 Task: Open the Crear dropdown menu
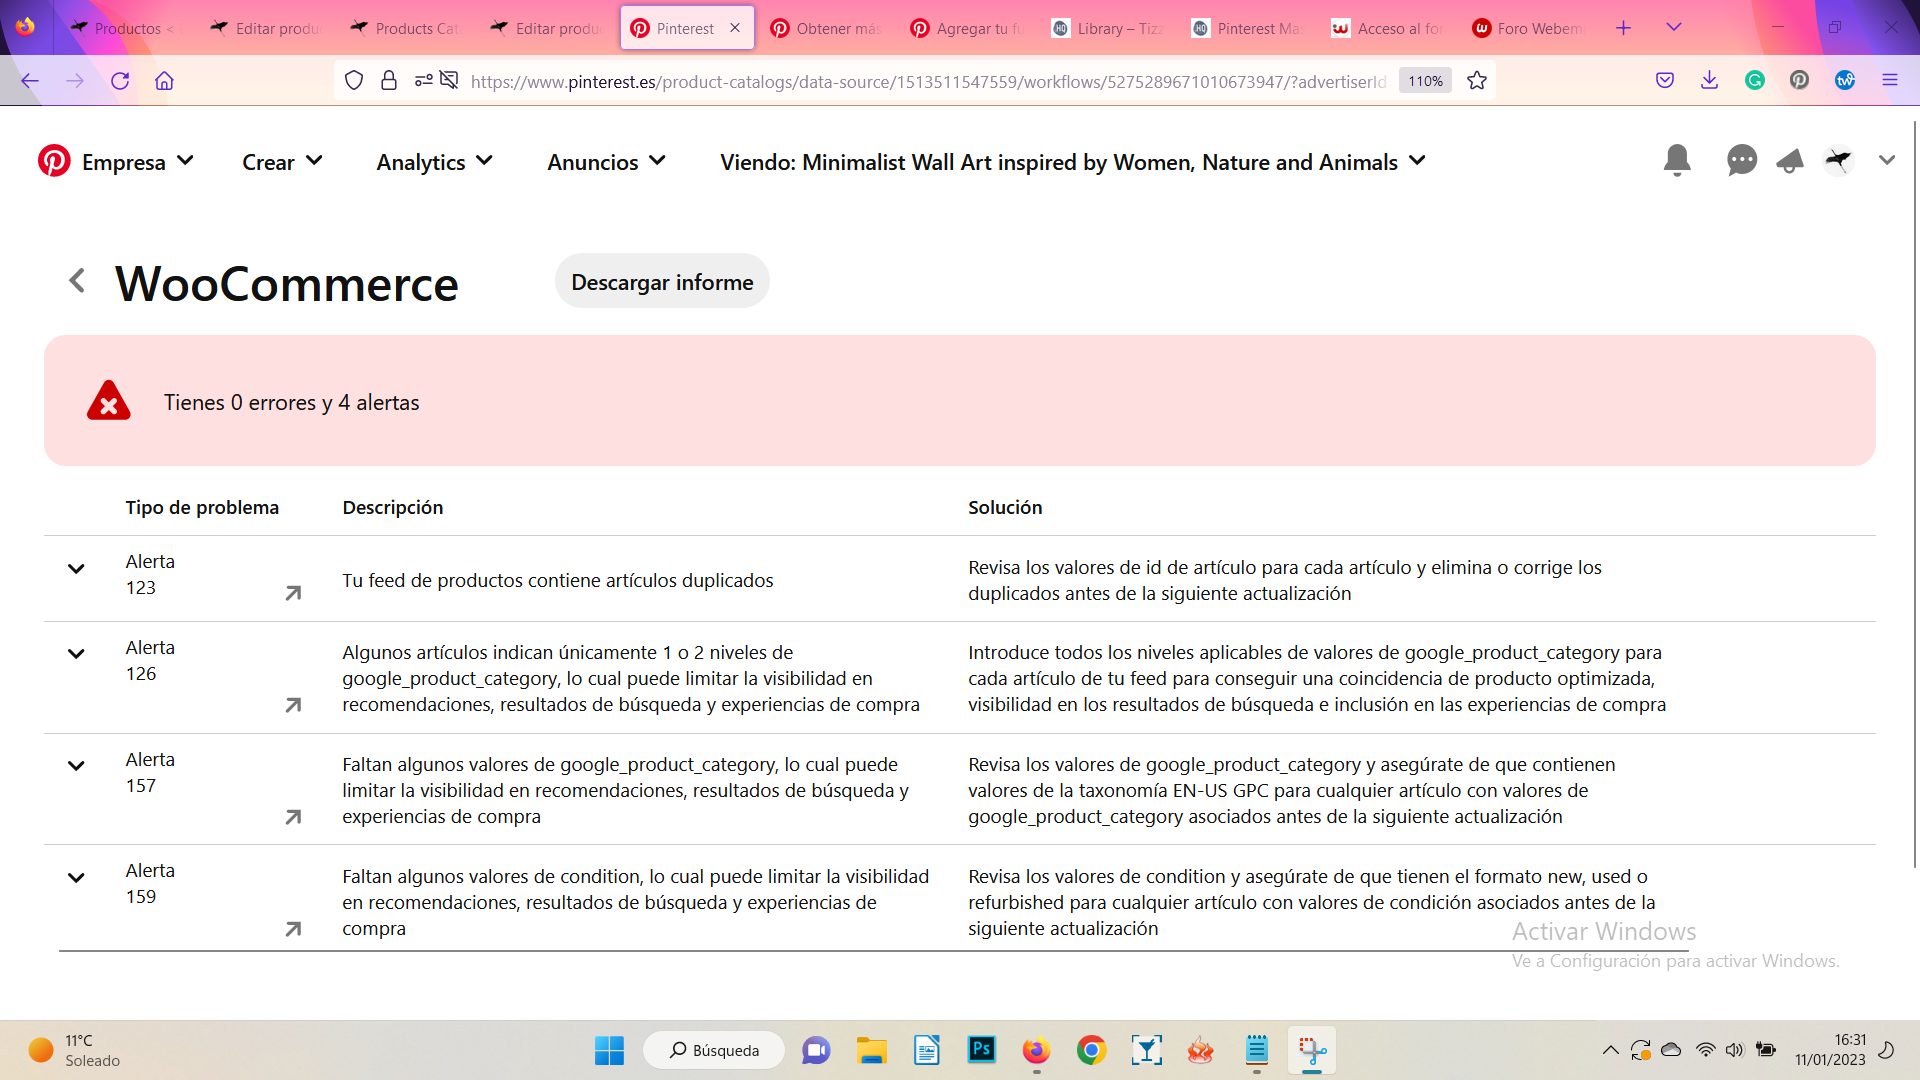[x=282, y=162]
